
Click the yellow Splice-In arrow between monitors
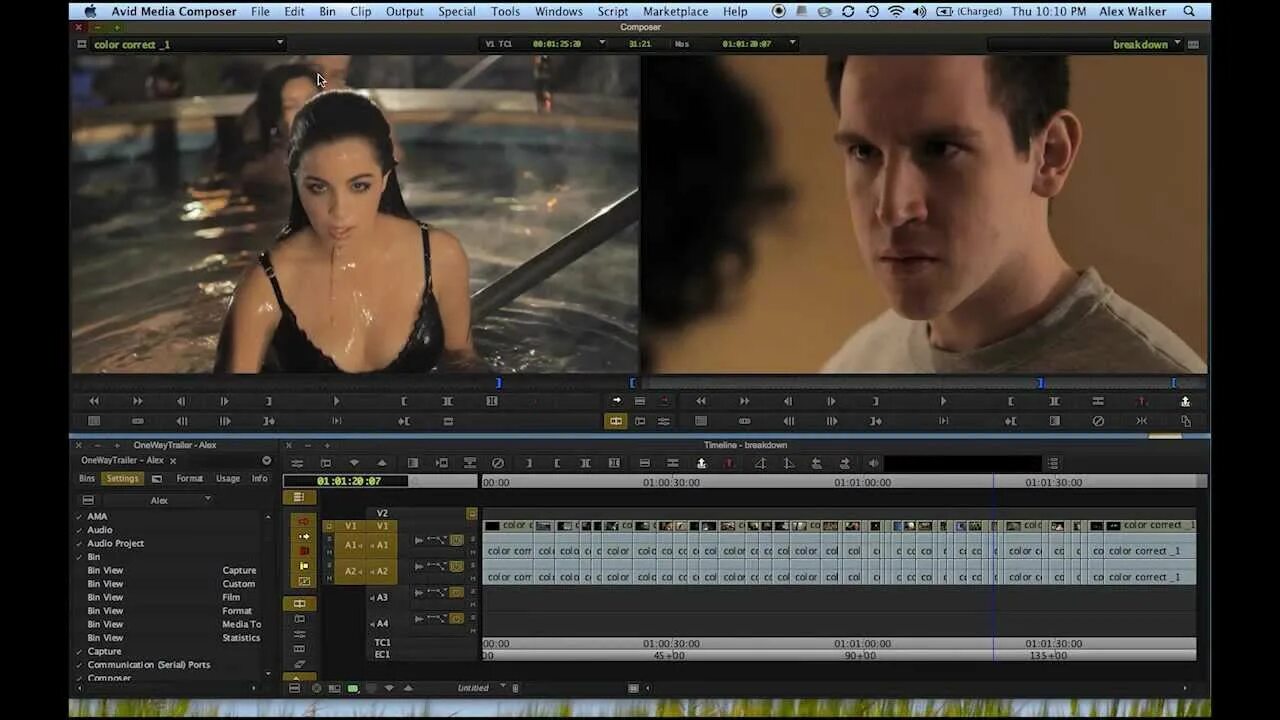617,401
